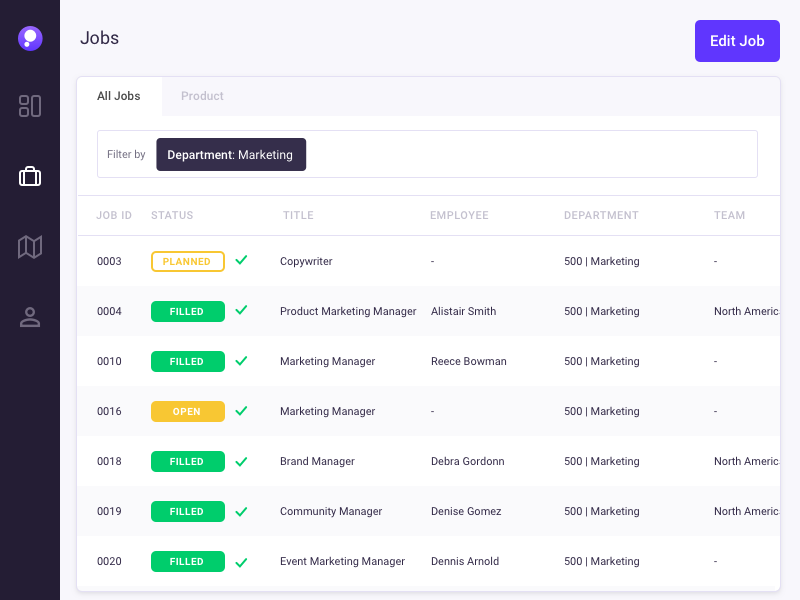Click the green checkmark in row 0004
Screen dimensions: 800x600
pos(241,310)
